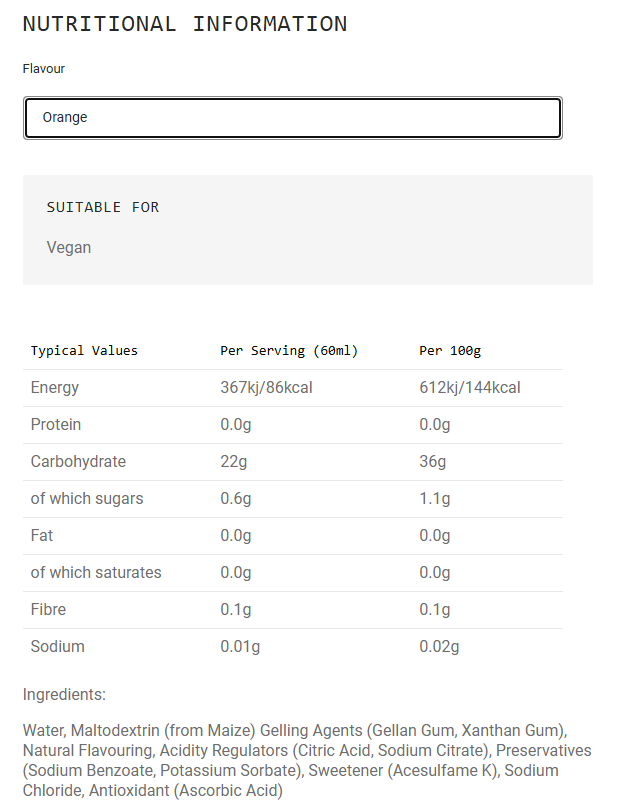Select the of which saturates row
Viewport: 631px width, 807px height.
pos(292,573)
